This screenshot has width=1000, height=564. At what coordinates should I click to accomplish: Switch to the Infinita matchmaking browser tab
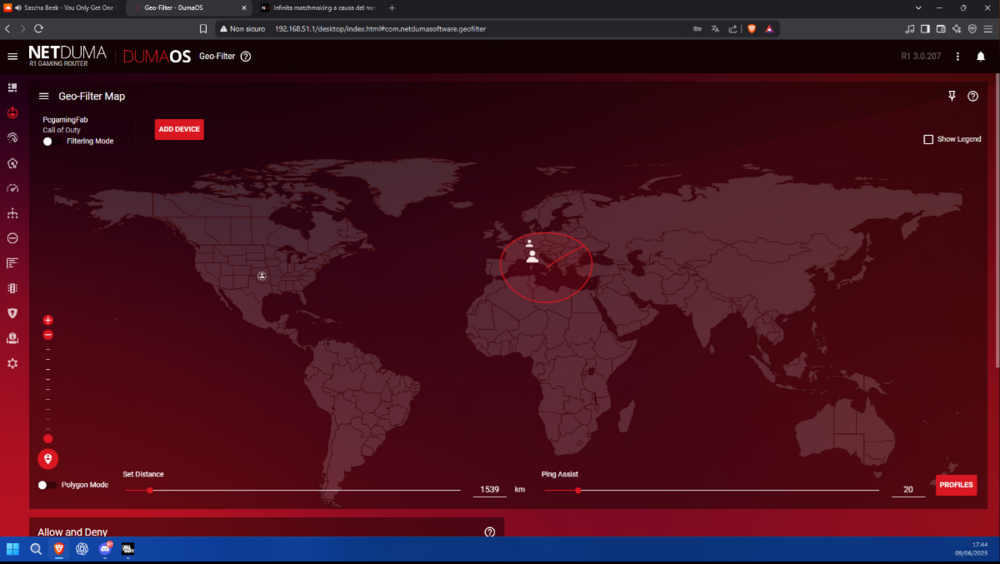pyautogui.click(x=318, y=8)
